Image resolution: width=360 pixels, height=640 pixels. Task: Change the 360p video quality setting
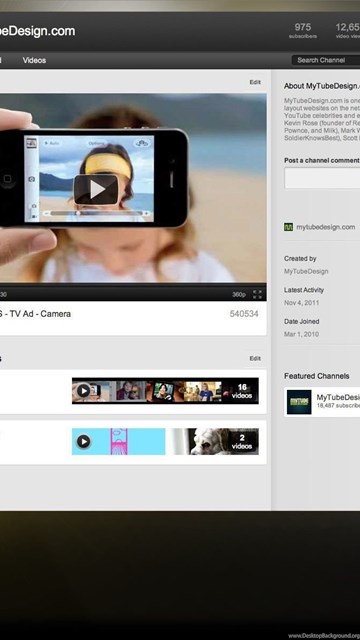coord(239,294)
